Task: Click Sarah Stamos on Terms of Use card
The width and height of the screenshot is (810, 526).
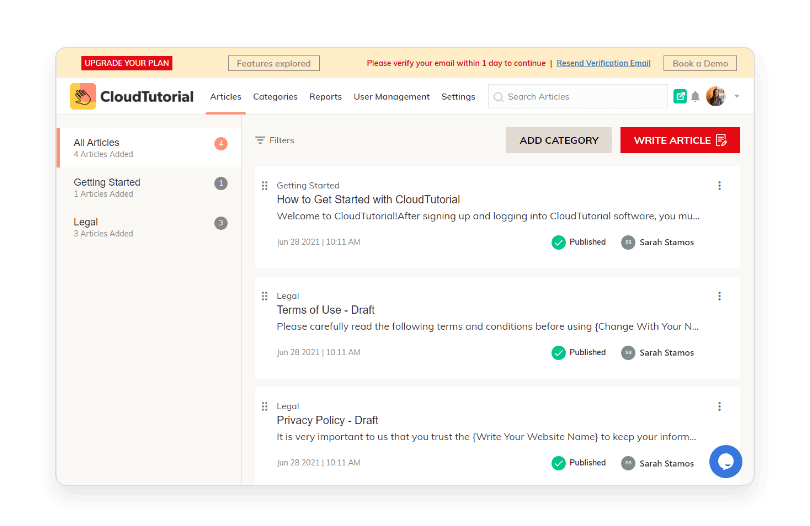Action: 666,353
